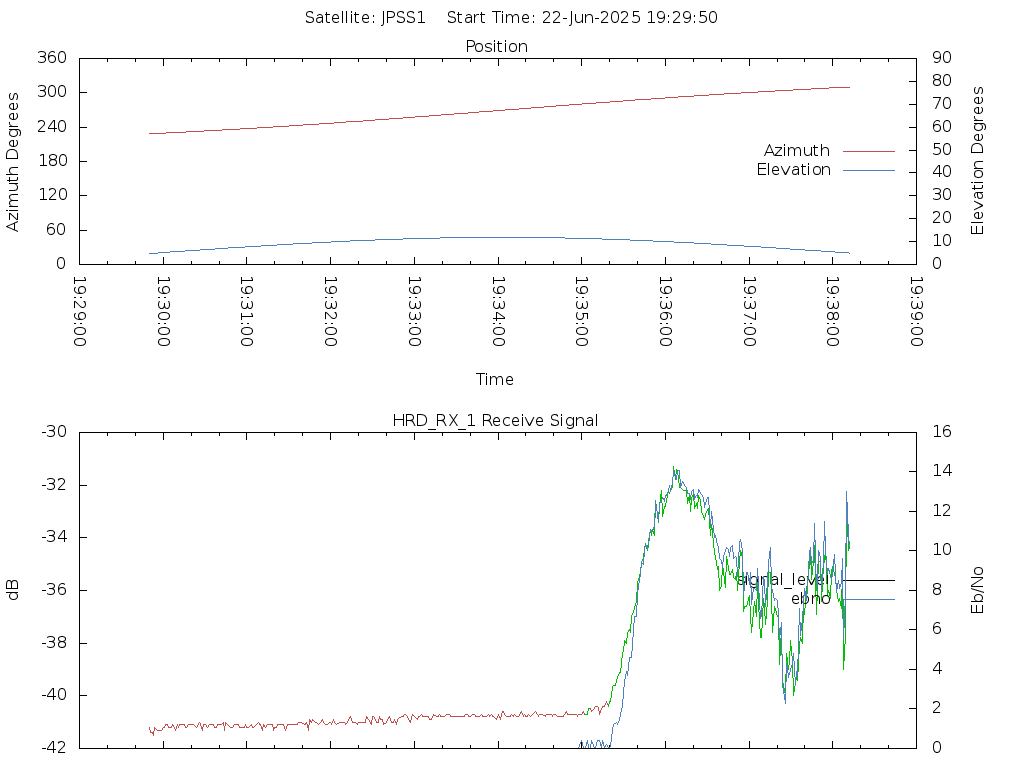Click the 16 tick on Eb/No axis
Screen dimensions: 1024x768
click(x=942, y=432)
